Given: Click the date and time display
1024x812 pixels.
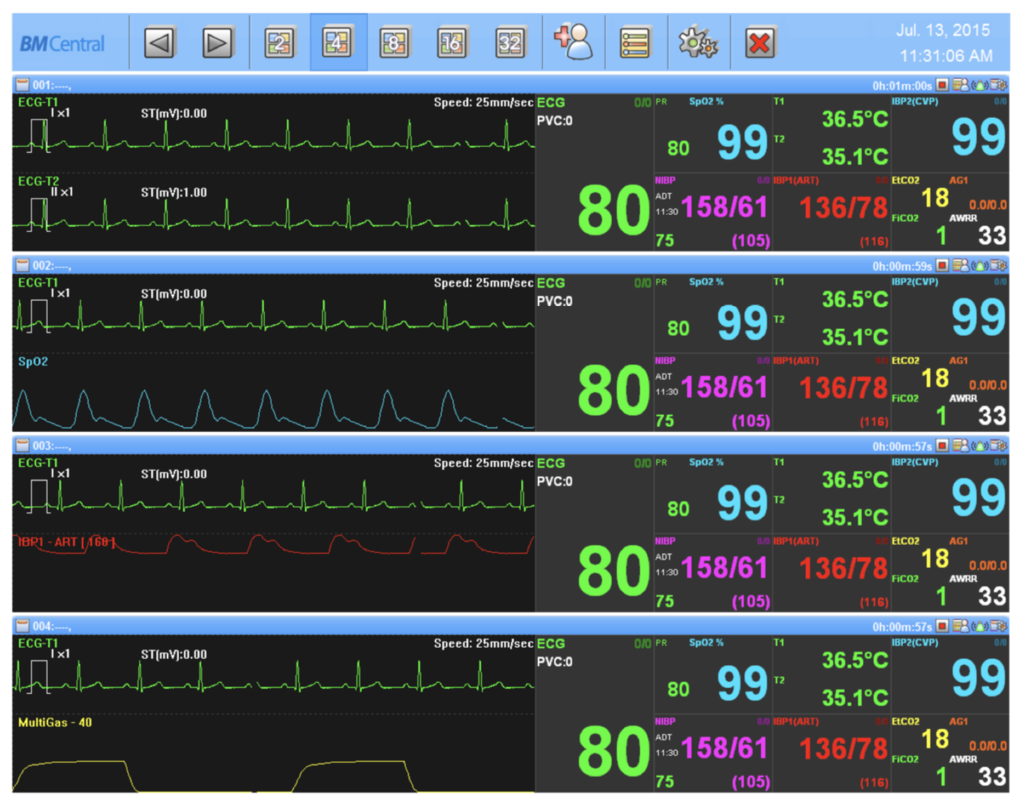Looking at the screenshot, I should click(x=944, y=43).
